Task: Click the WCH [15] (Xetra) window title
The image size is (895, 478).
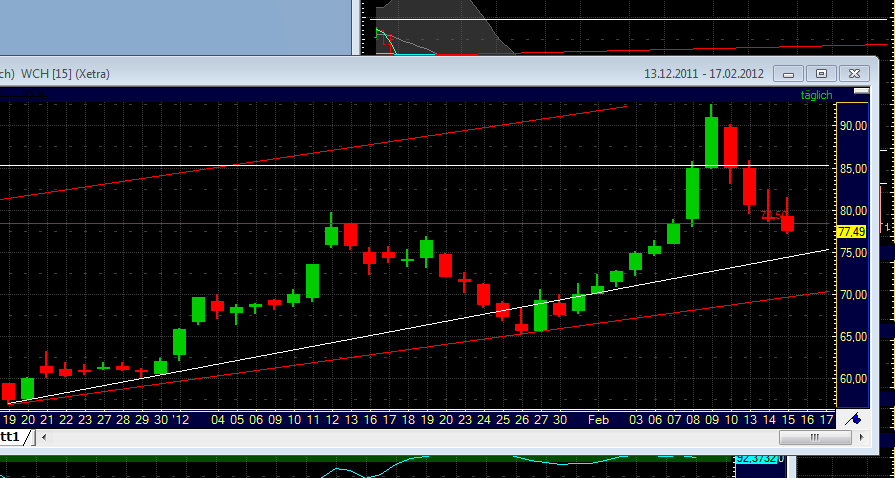Action: pos(64,74)
